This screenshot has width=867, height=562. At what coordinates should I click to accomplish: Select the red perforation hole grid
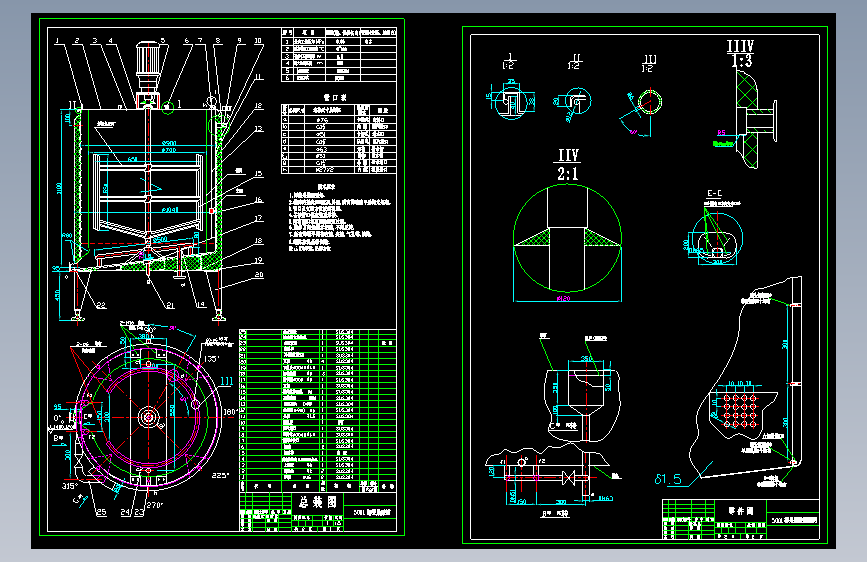(x=740, y=410)
